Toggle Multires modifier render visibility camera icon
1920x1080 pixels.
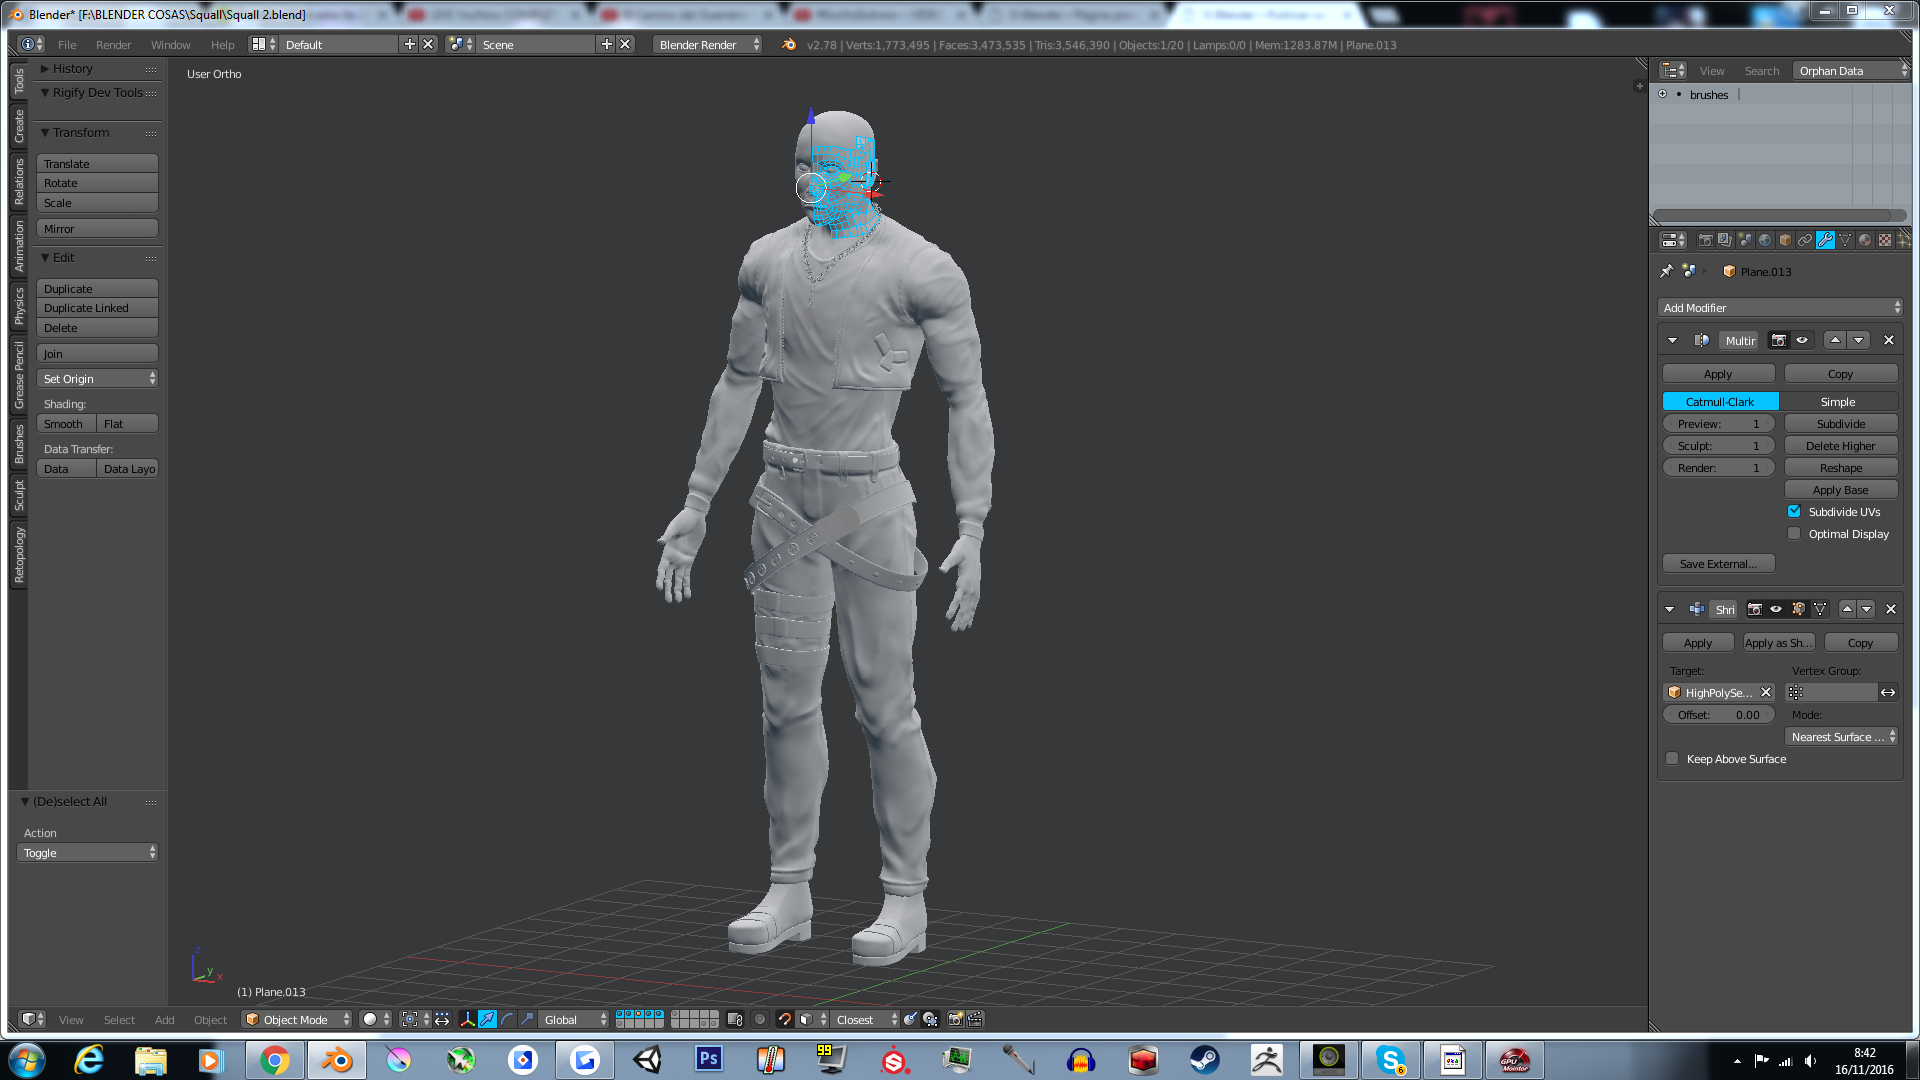[1779, 340]
